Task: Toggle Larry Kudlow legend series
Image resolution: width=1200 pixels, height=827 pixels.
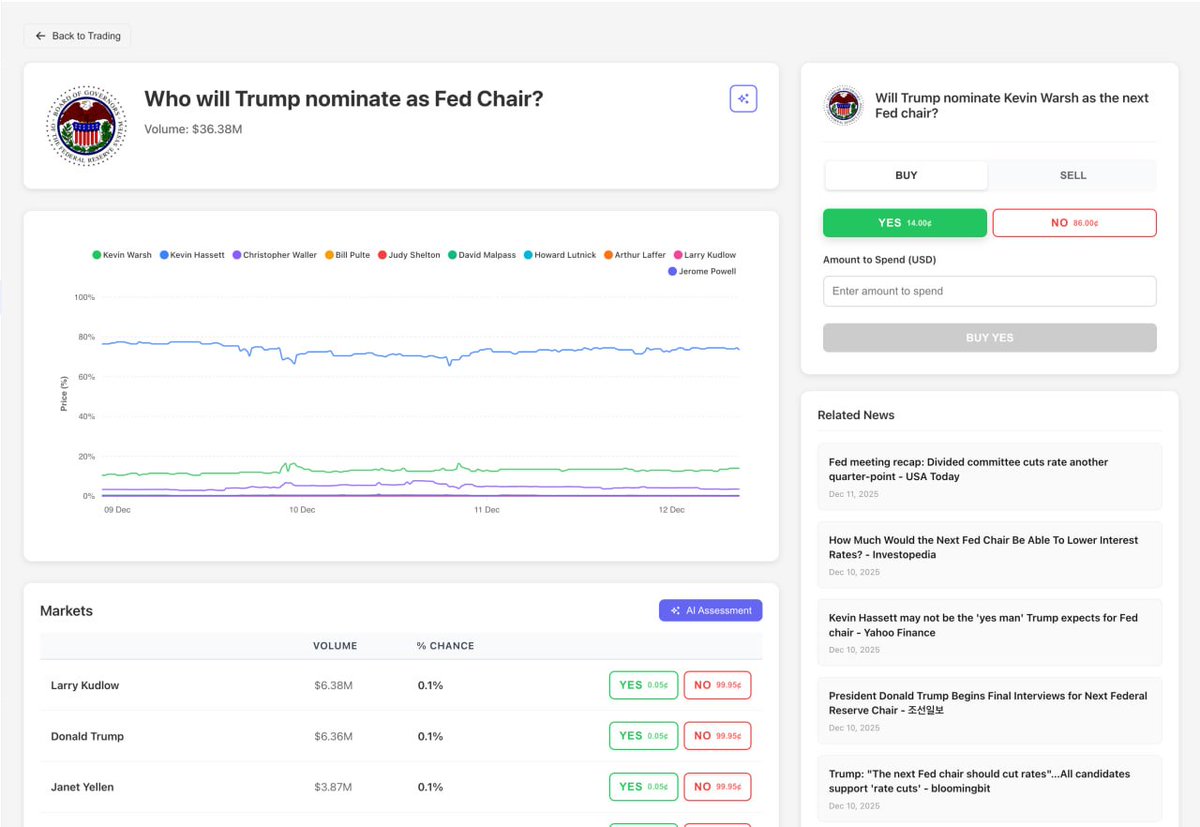Action: click(x=705, y=255)
